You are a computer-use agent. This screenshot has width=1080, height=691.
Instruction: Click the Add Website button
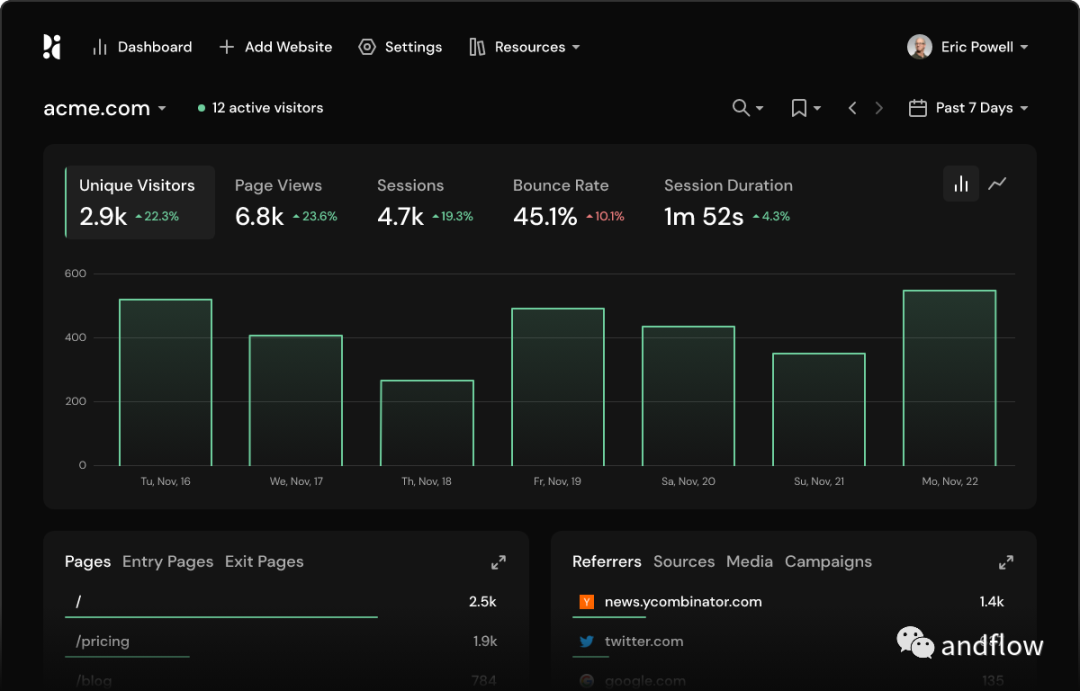pyautogui.click(x=276, y=47)
